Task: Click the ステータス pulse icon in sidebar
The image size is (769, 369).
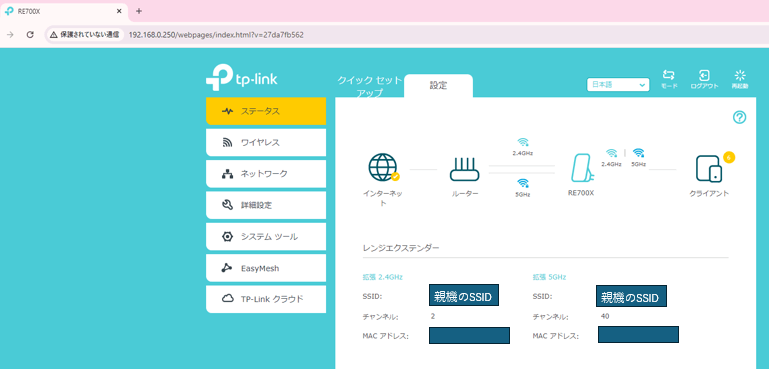Action: (227, 111)
